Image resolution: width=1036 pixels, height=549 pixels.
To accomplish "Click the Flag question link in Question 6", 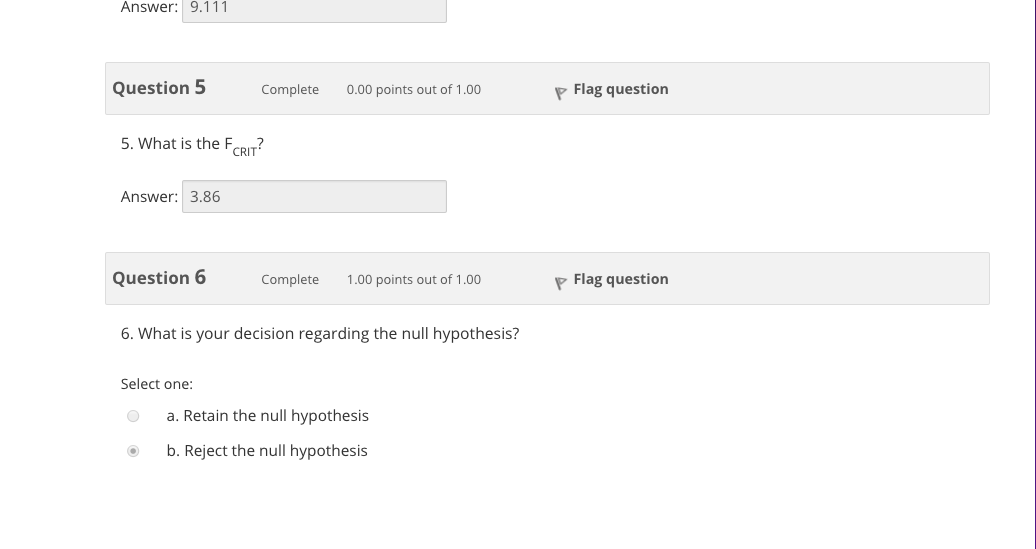I will (620, 279).
